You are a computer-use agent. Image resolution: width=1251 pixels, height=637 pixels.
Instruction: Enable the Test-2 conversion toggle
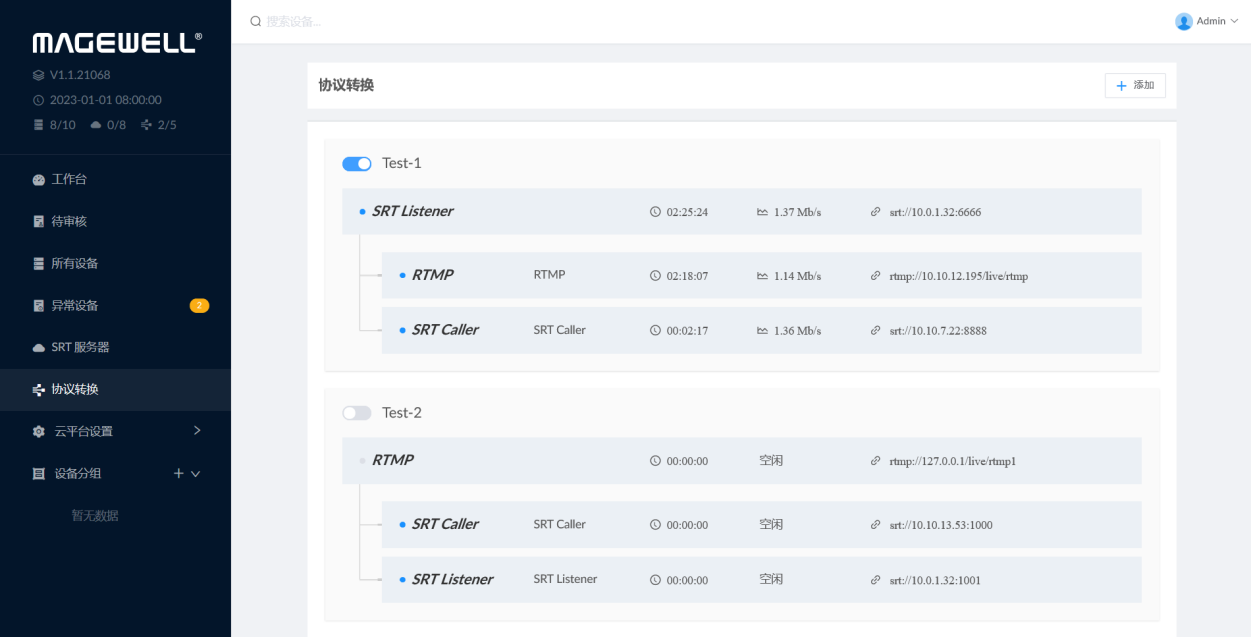(357, 413)
